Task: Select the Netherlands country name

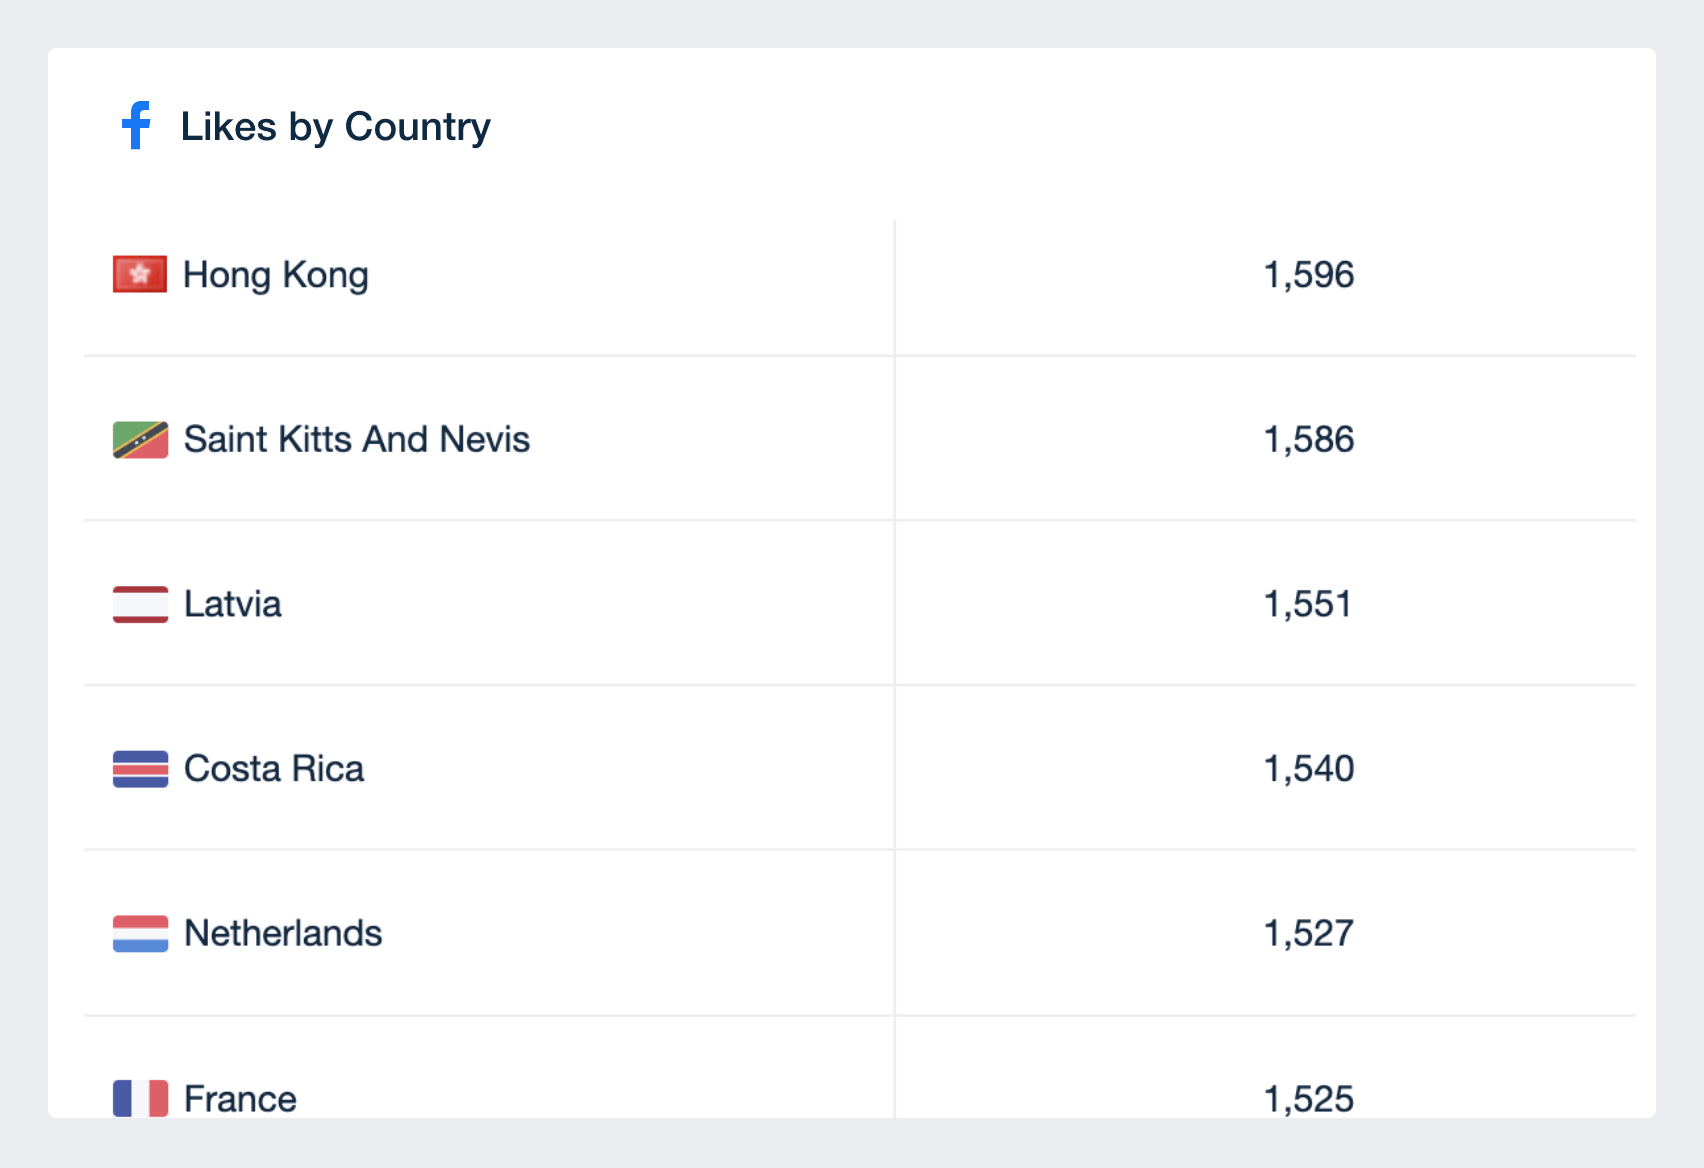Action: point(283,933)
